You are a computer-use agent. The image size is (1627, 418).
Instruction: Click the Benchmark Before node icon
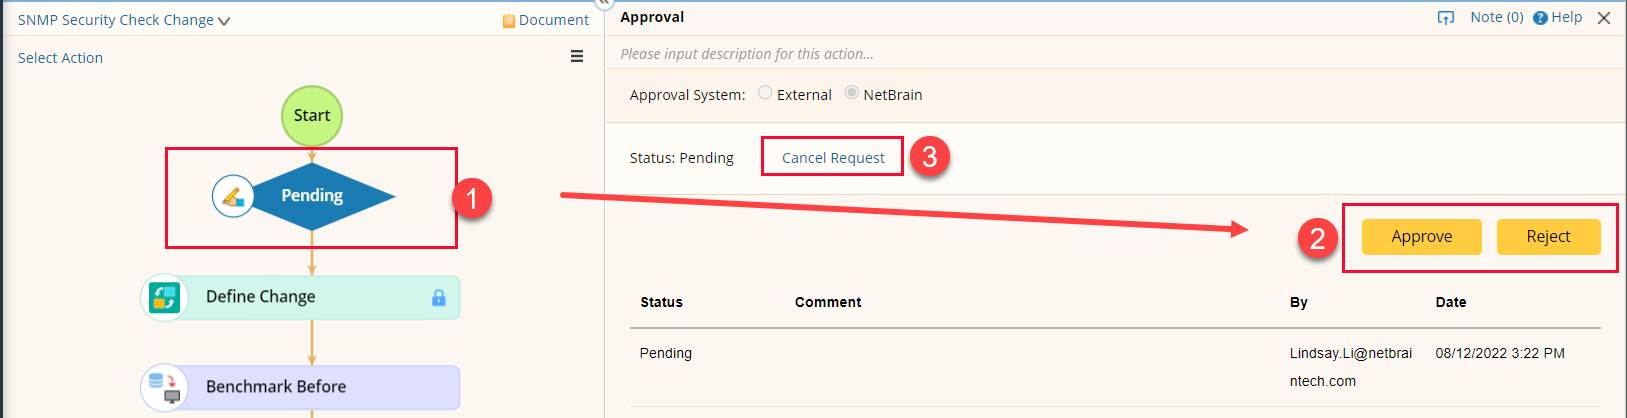pos(164,387)
